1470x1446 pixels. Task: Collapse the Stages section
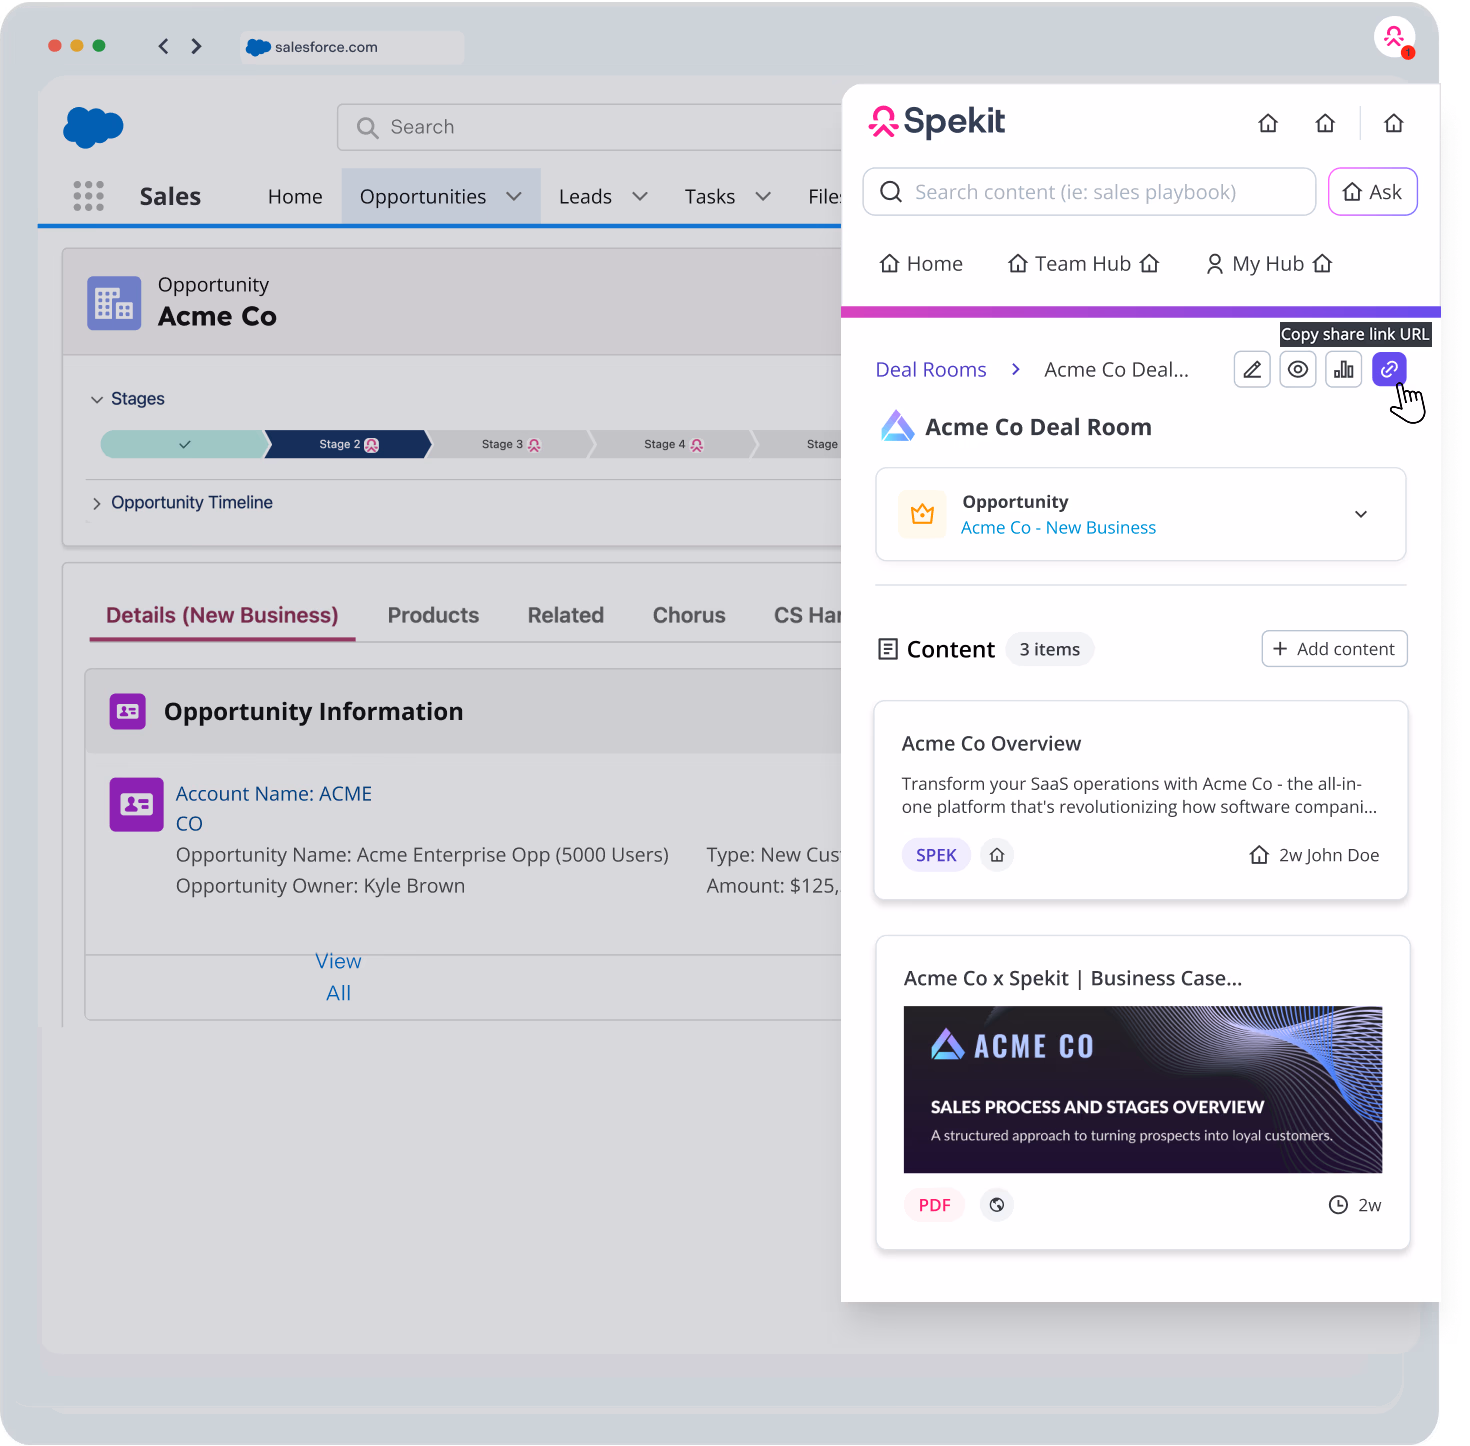click(x=97, y=399)
